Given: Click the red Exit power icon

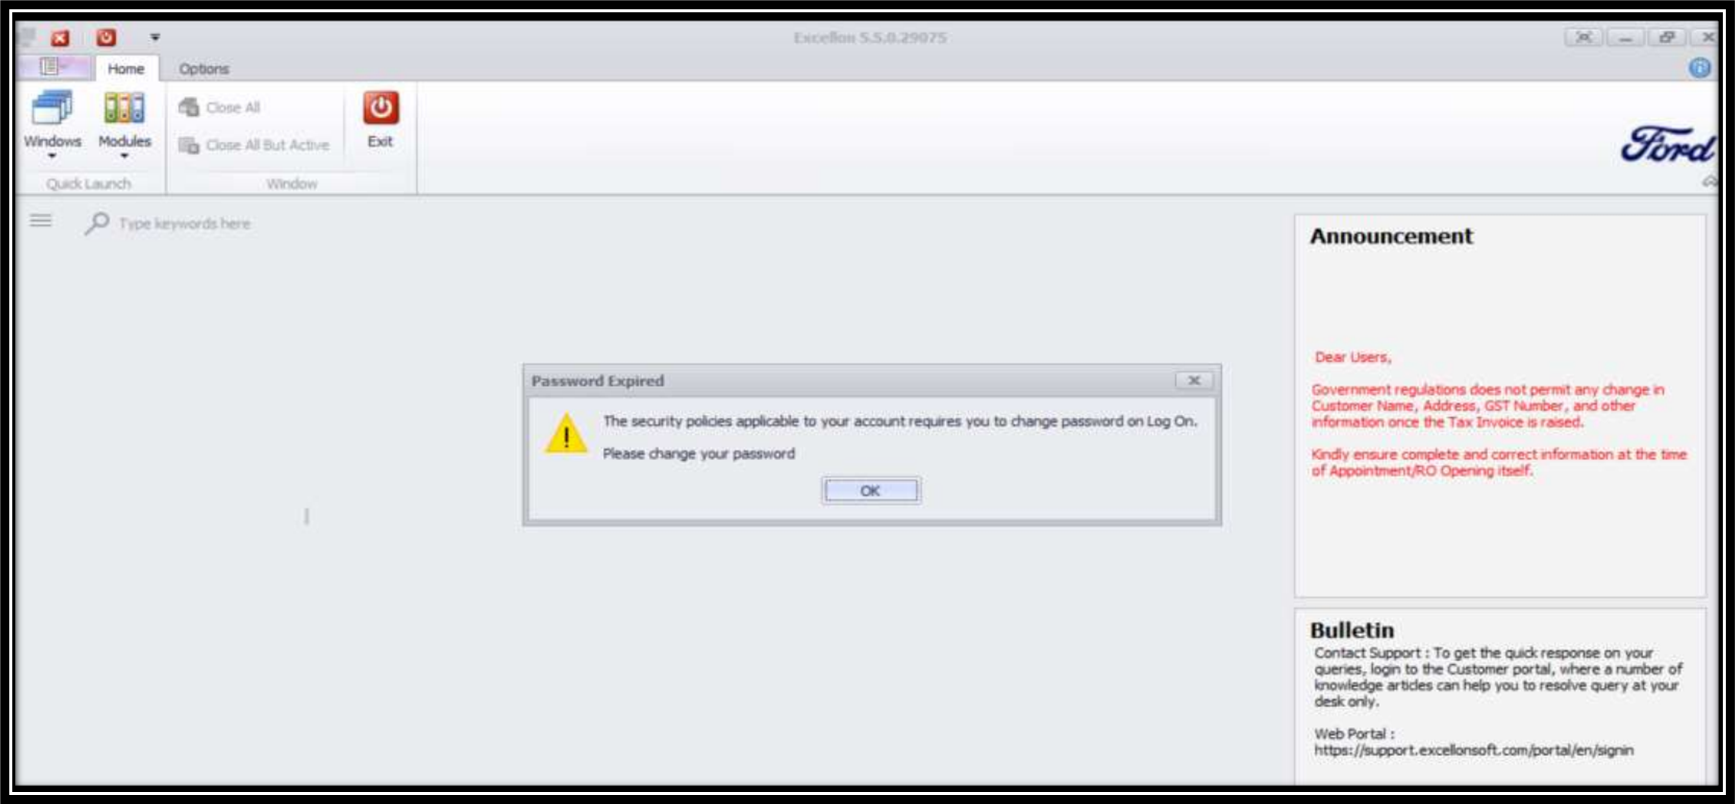Looking at the screenshot, I should [380, 108].
